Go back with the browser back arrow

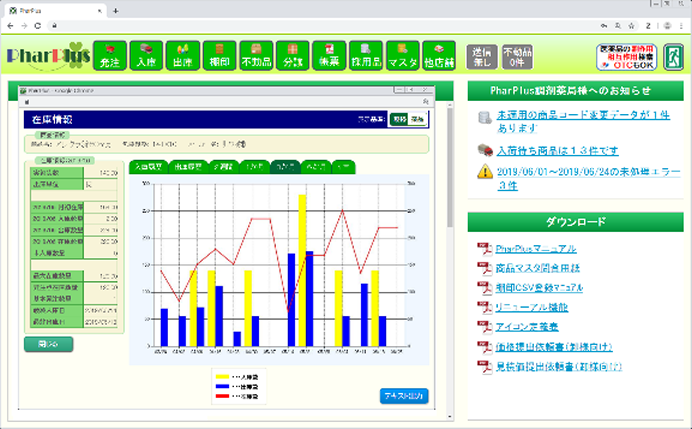[x=11, y=26]
